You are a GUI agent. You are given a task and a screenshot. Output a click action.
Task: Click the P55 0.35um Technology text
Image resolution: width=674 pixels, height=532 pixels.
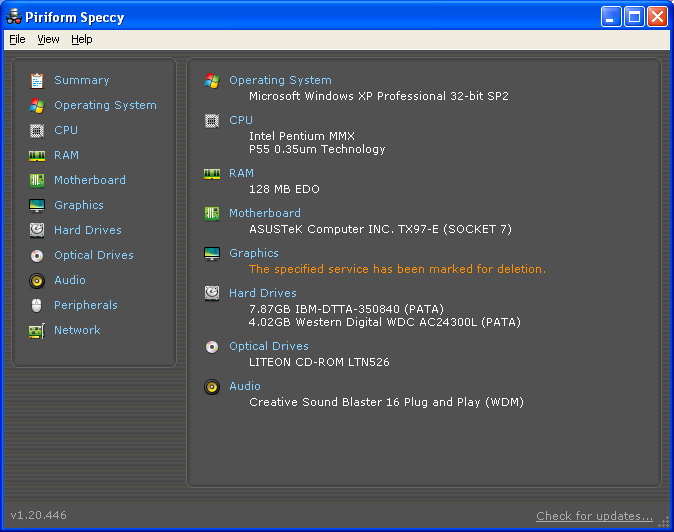click(x=317, y=150)
